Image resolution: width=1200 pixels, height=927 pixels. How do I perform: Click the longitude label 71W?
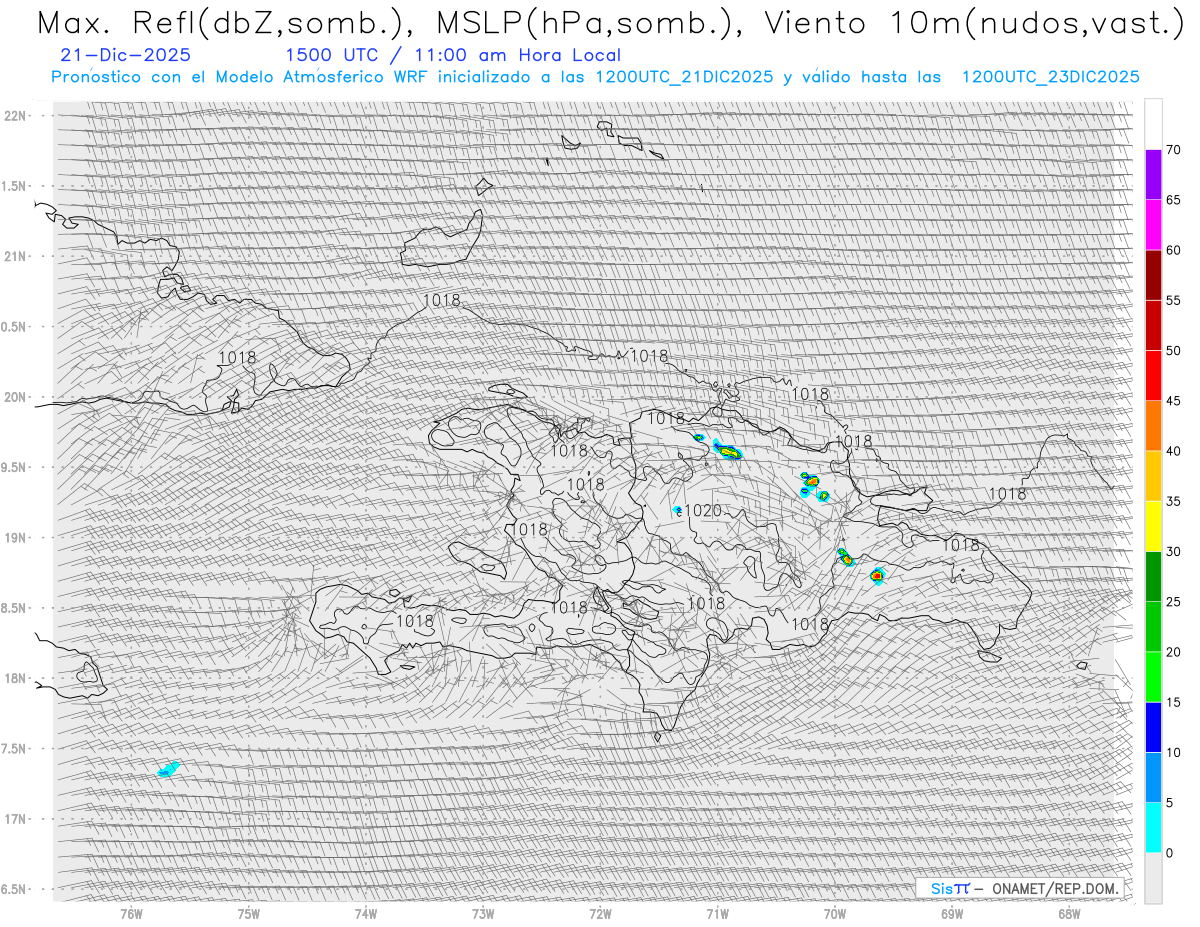click(x=717, y=914)
